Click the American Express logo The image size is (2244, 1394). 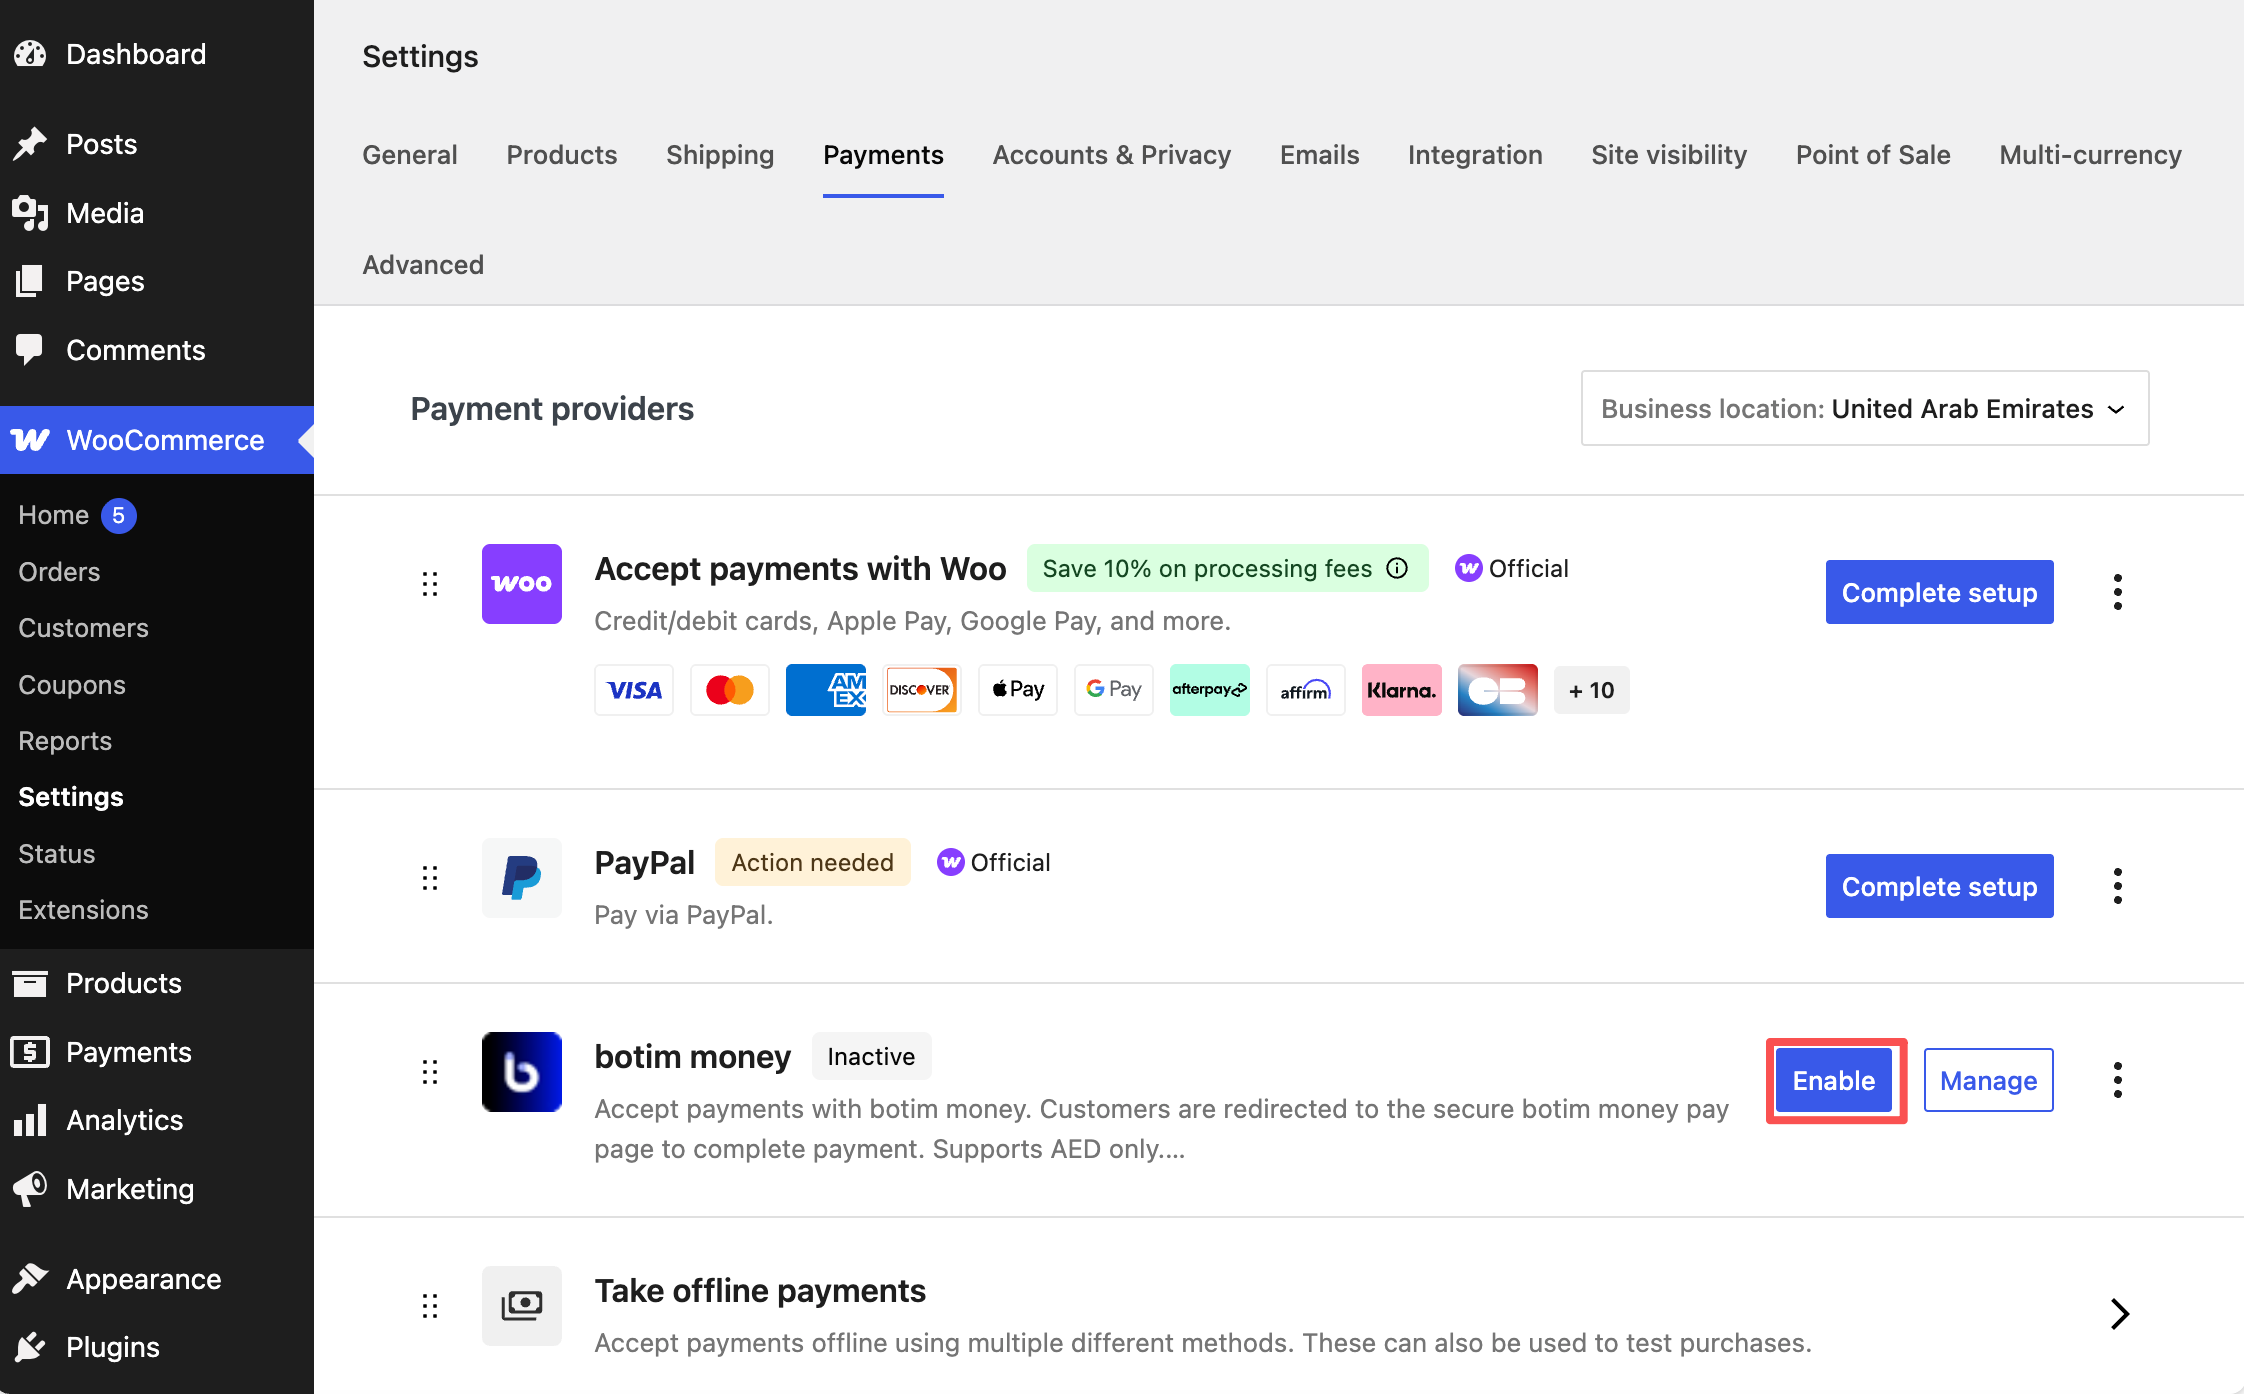826,690
